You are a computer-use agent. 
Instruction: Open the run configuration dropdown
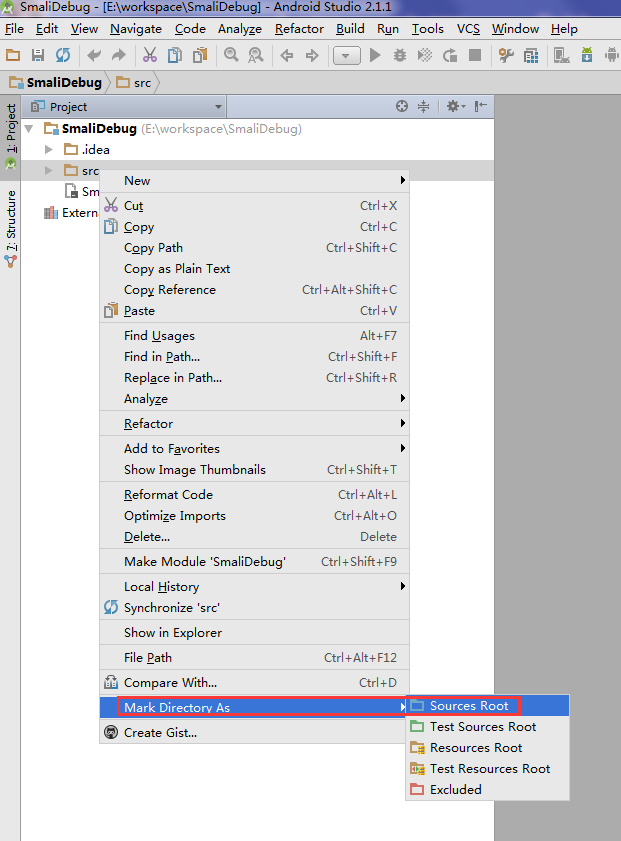point(346,55)
